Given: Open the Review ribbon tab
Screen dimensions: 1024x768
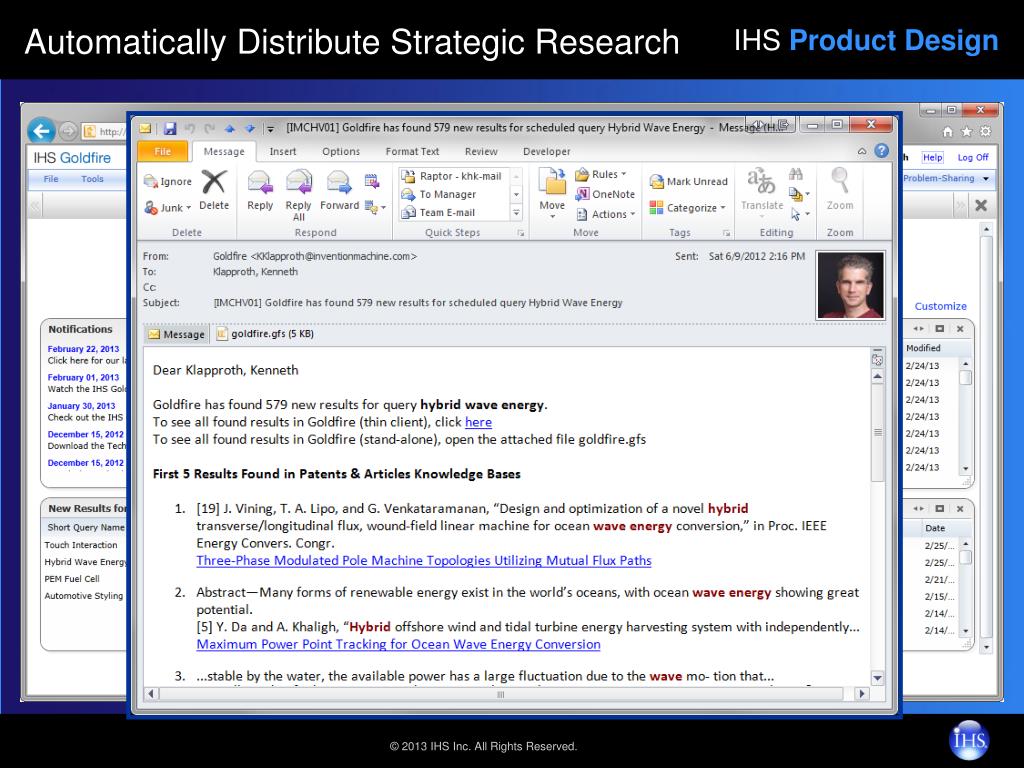Looking at the screenshot, I should 481,152.
